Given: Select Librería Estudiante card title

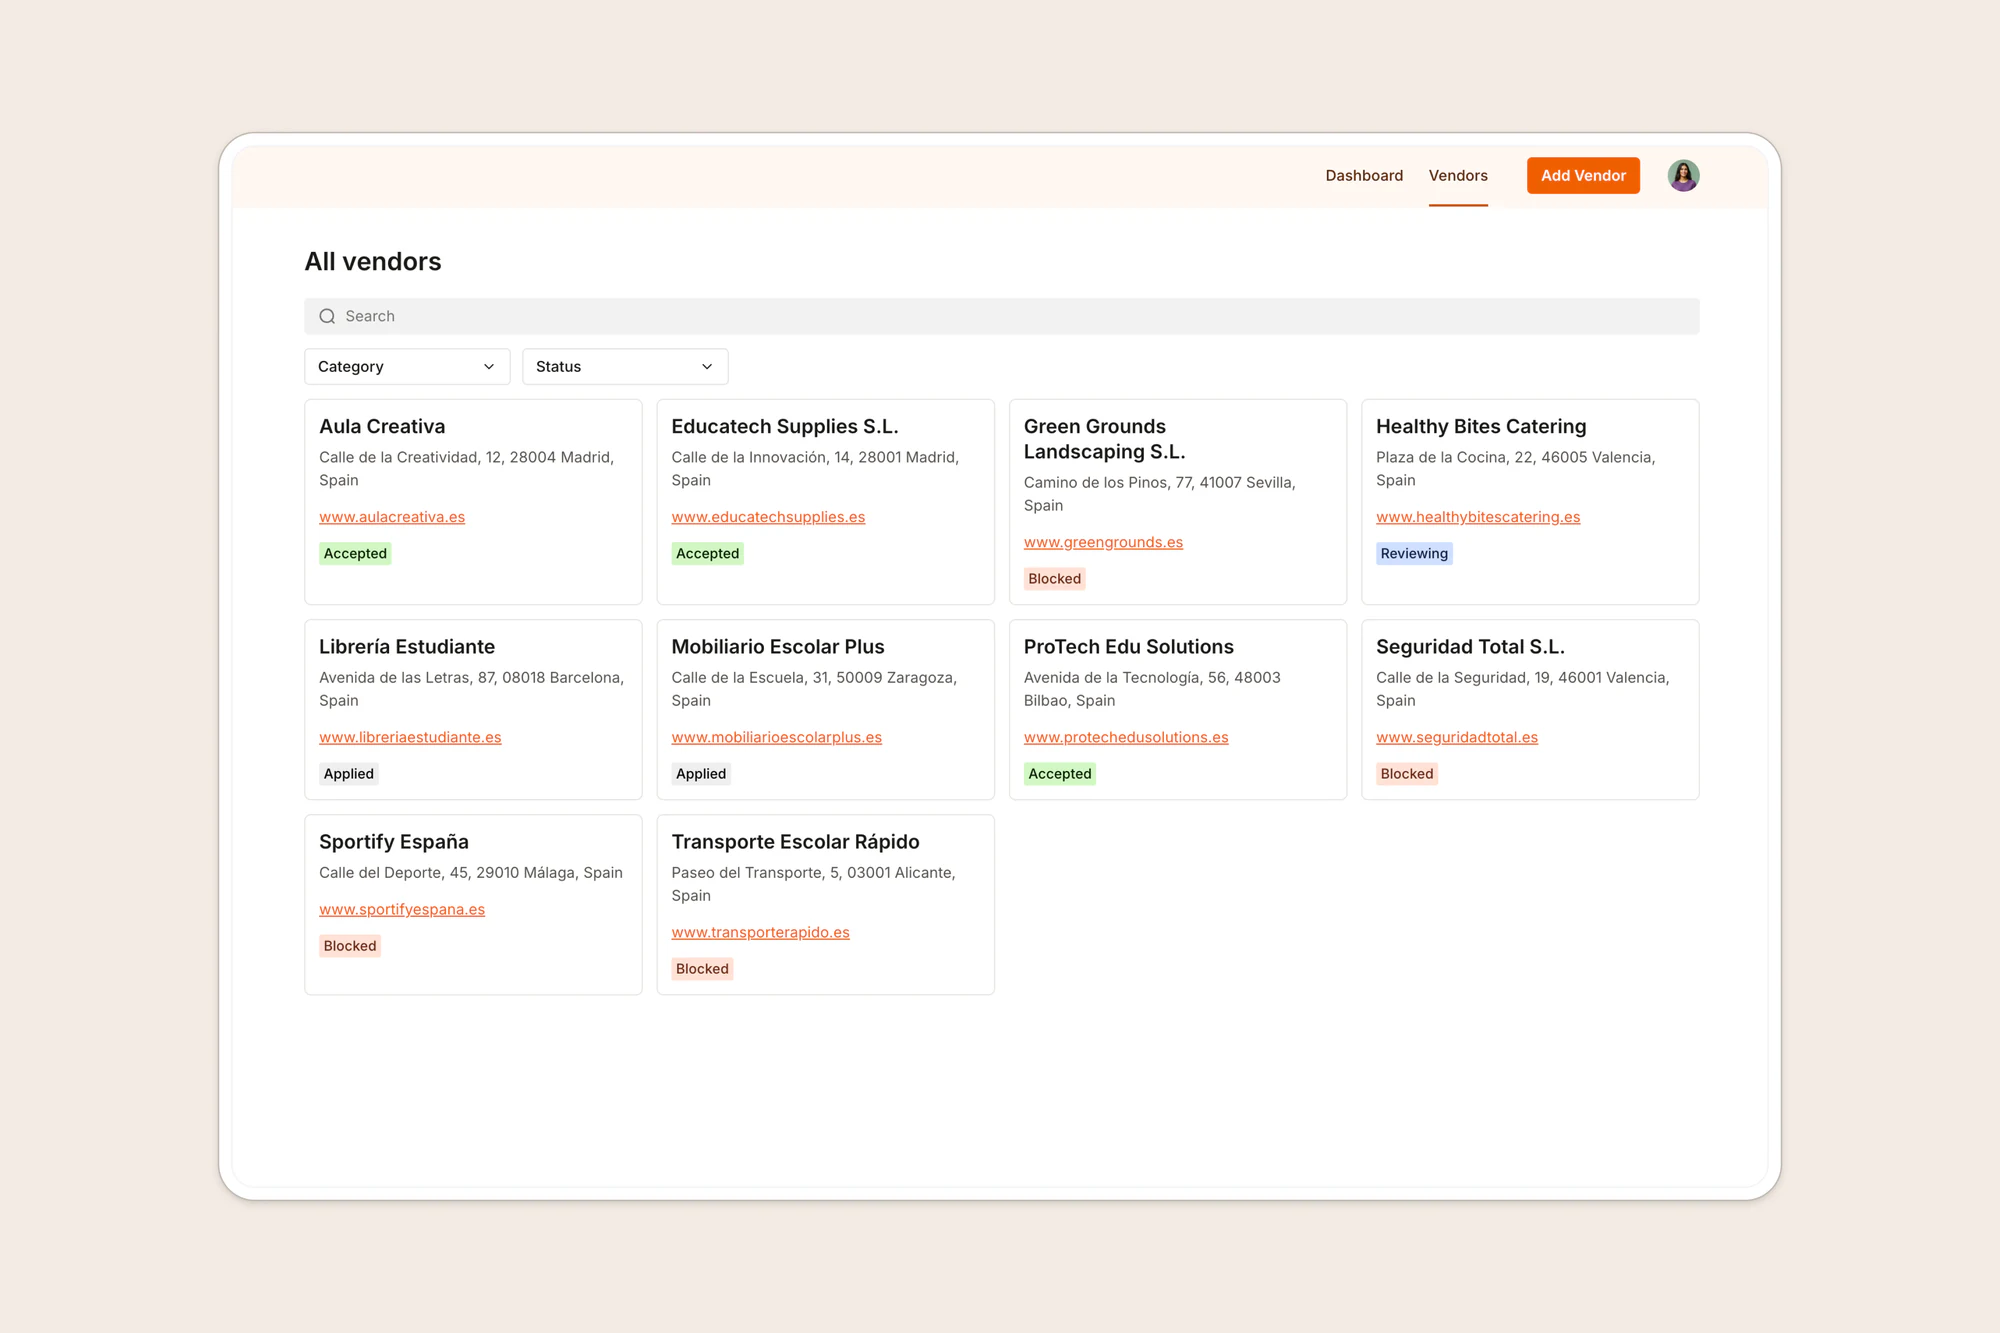Looking at the screenshot, I should 407,647.
